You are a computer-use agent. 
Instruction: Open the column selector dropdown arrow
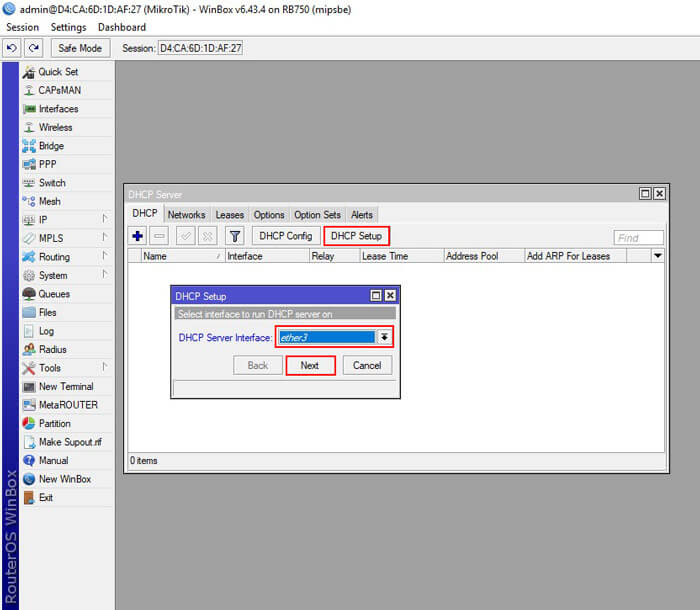(x=658, y=256)
